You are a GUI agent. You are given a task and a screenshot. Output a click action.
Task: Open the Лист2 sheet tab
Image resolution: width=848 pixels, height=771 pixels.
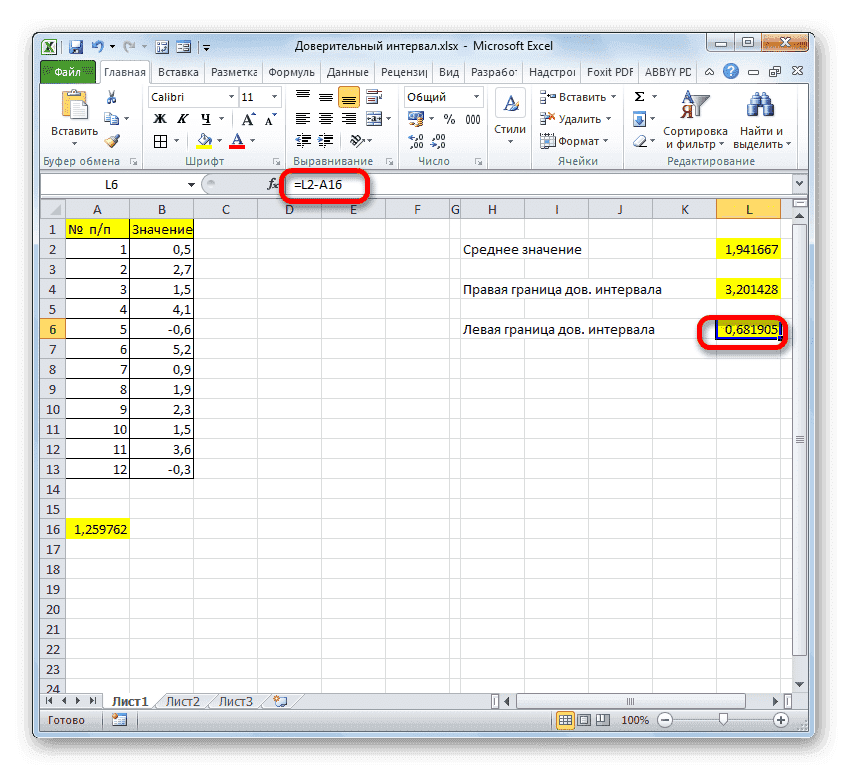182,701
